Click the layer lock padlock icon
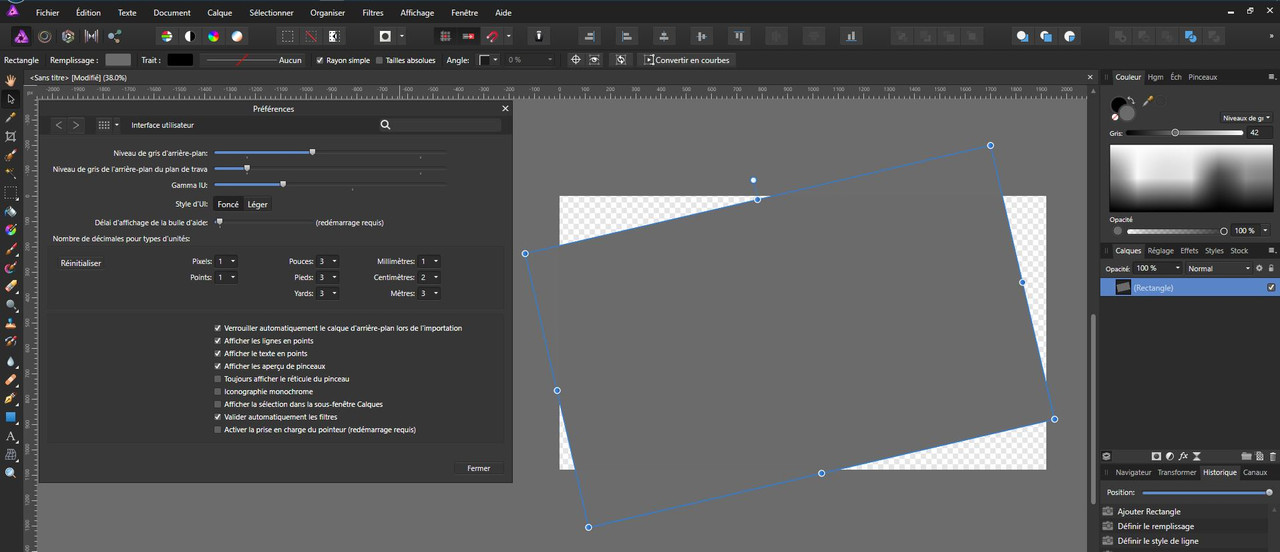Image resolution: width=1280 pixels, height=552 pixels. [1270, 268]
